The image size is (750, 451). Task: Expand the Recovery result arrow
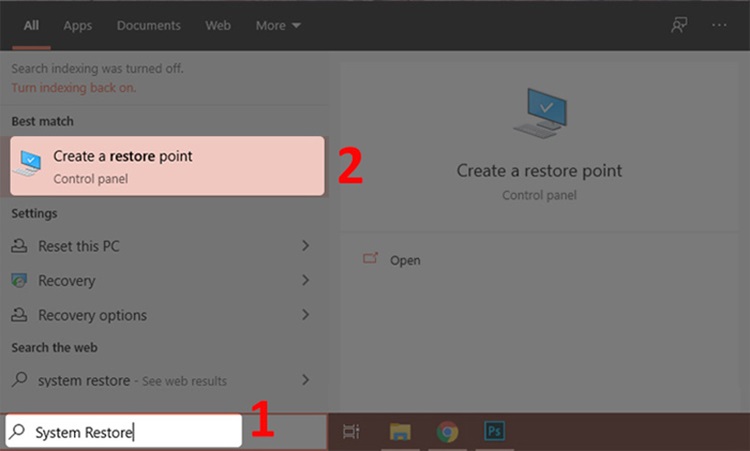pyautogui.click(x=305, y=281)
